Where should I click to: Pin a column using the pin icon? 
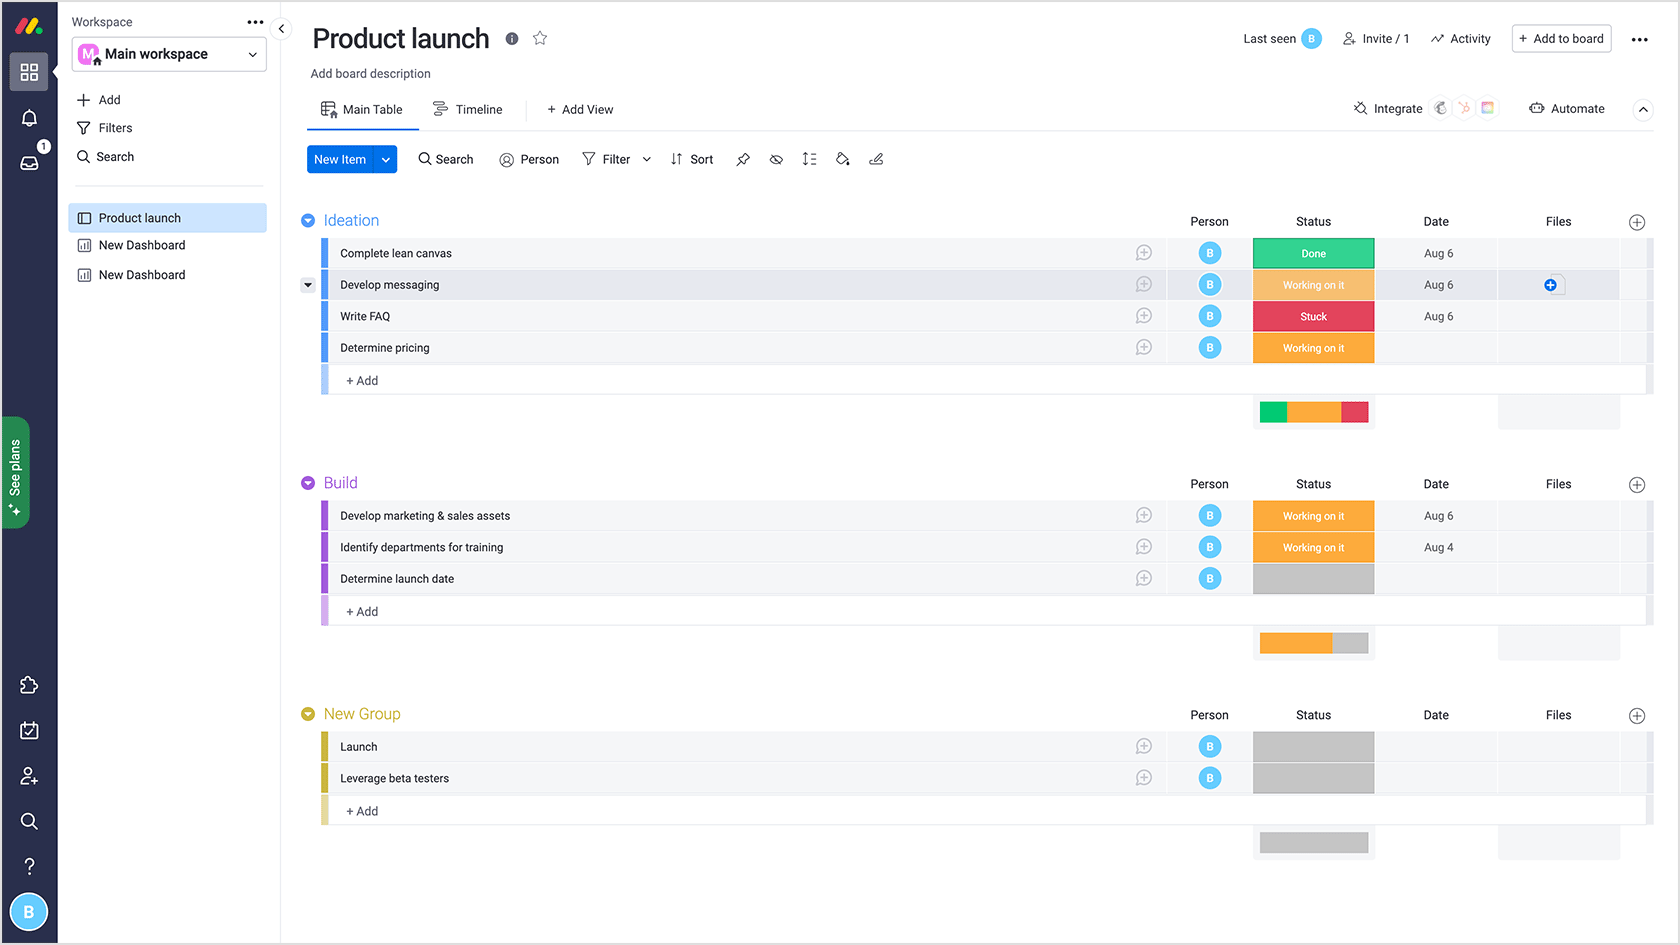pyautogui.click(x=742, y=159)
